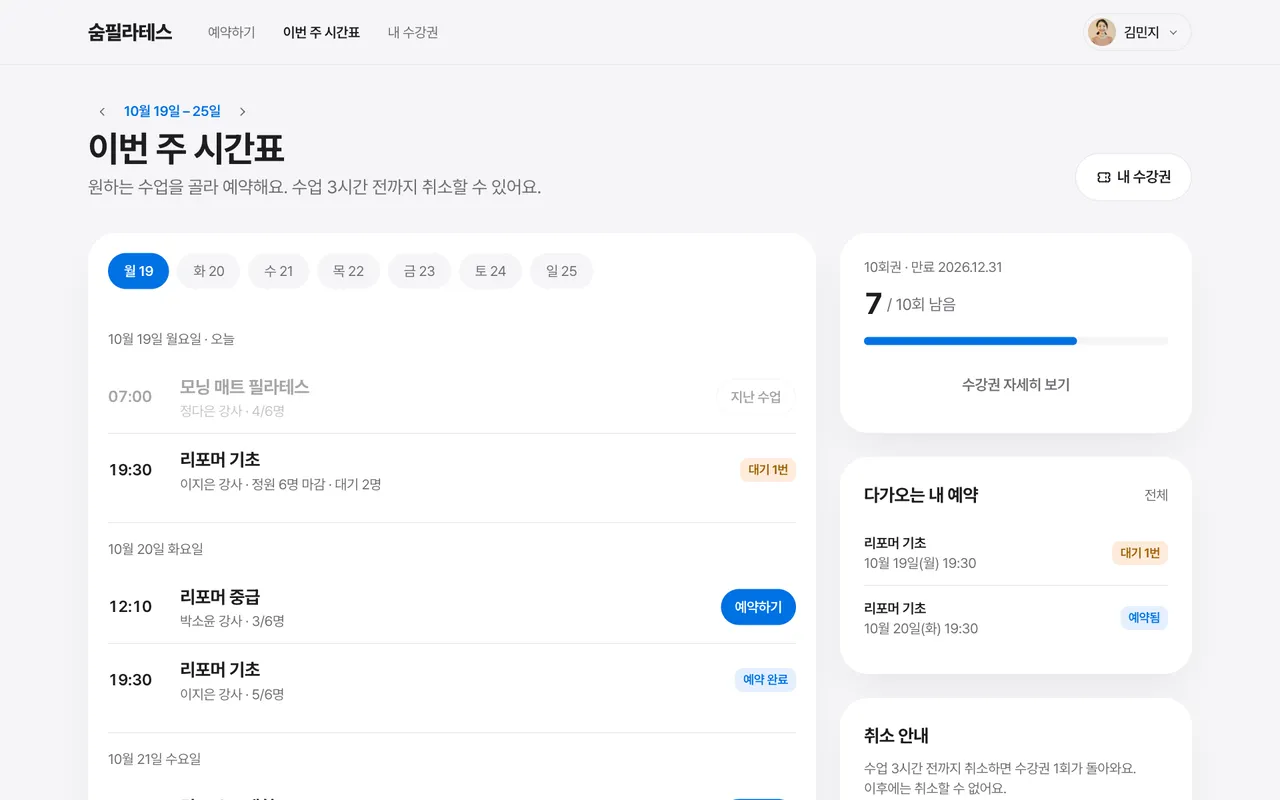Image resolution: width=1280 pixels, height=800 pixels.
Task: Click 10회권 · 만료 2026.12.31 text
Action: click(x=933, y=267)
